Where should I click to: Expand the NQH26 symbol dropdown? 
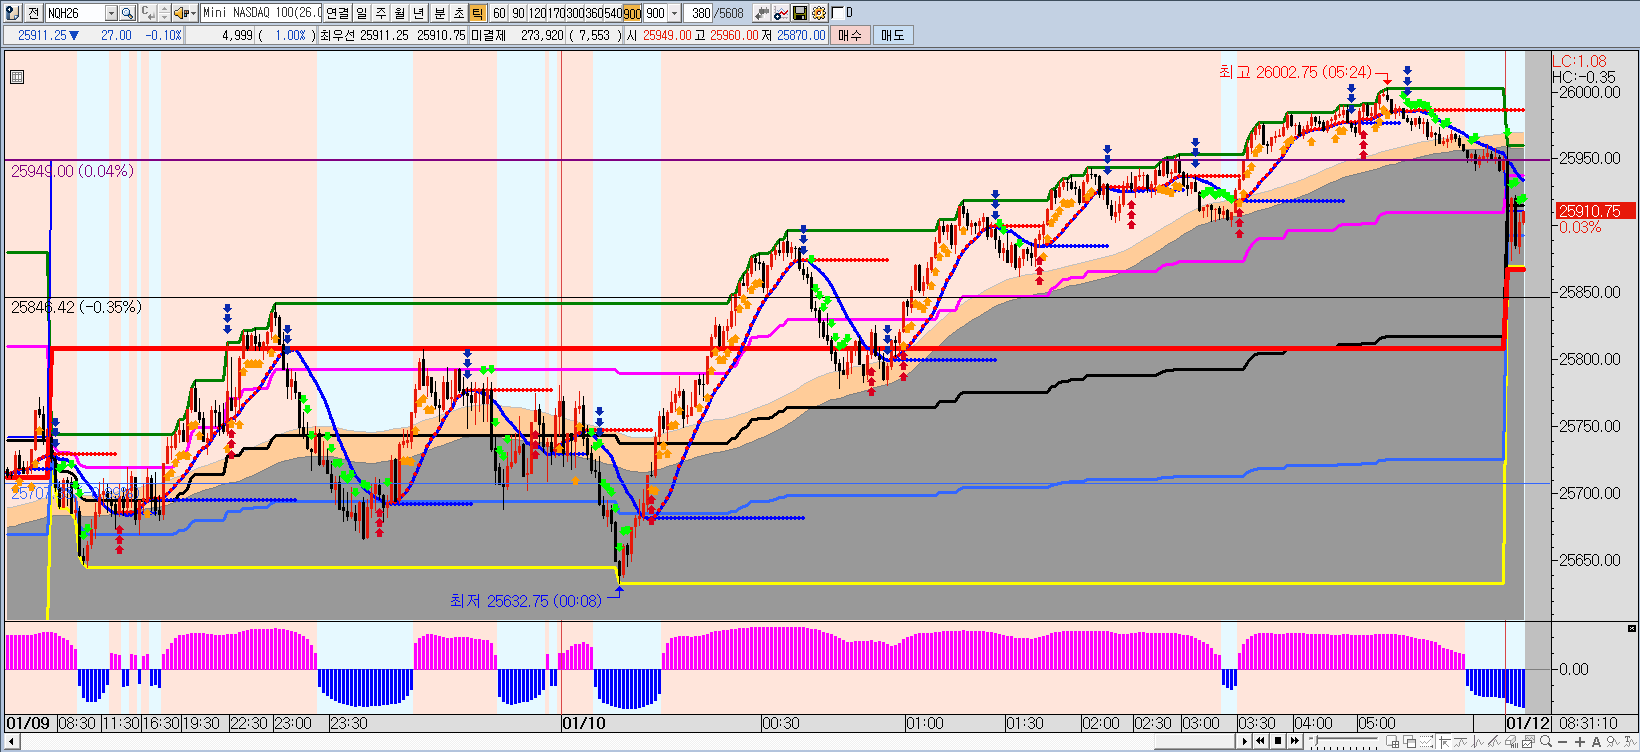[111, 13]
